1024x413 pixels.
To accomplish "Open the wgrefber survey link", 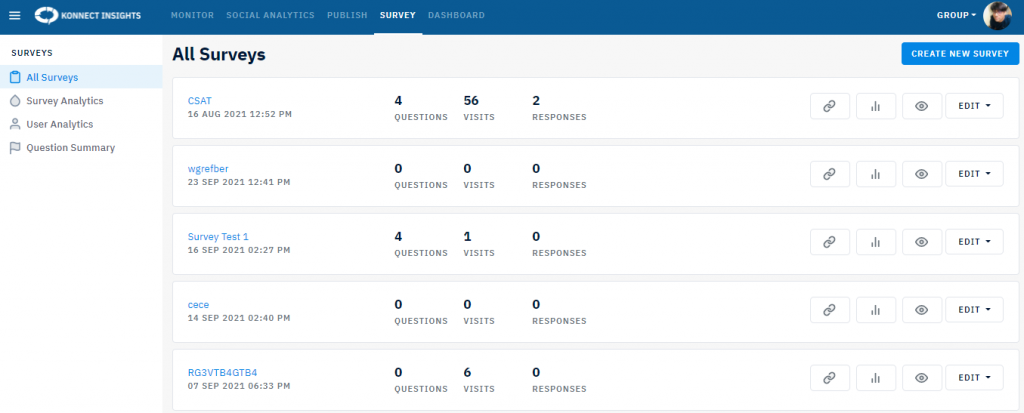I will tap(208, 169).
